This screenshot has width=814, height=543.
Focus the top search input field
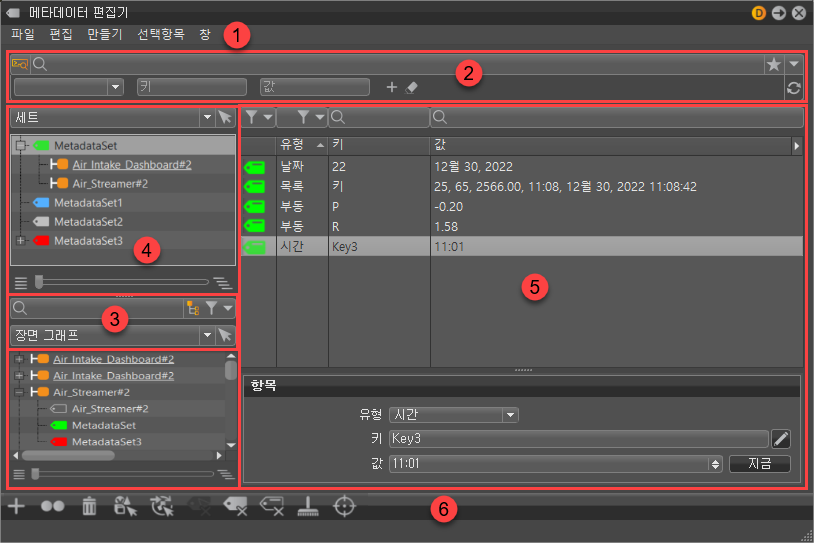tap(397, 64)
